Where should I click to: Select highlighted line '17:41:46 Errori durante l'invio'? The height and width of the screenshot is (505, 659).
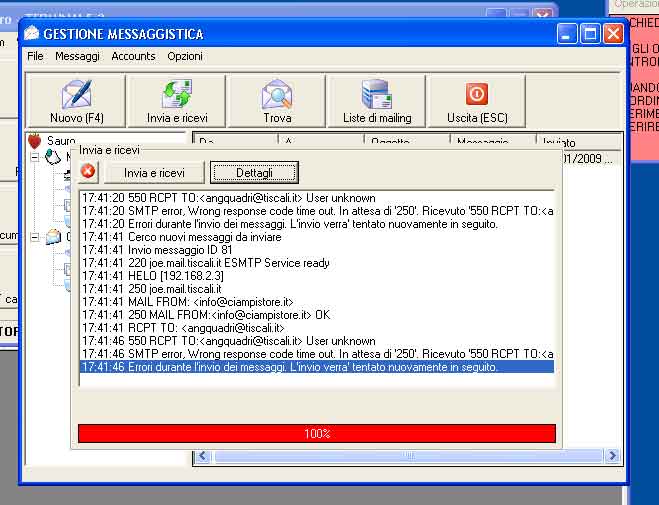(x=317, y=367)
